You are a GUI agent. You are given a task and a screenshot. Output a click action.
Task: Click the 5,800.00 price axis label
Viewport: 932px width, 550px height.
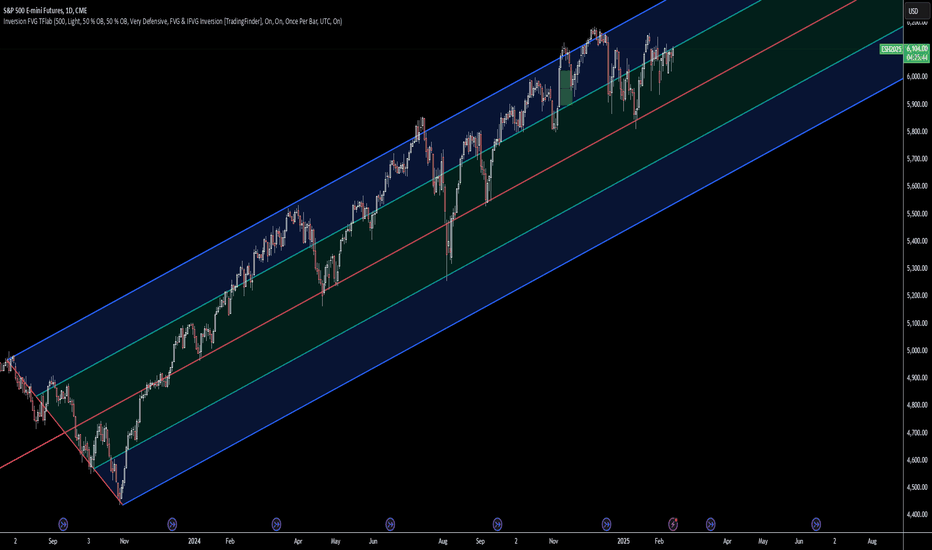917,131
